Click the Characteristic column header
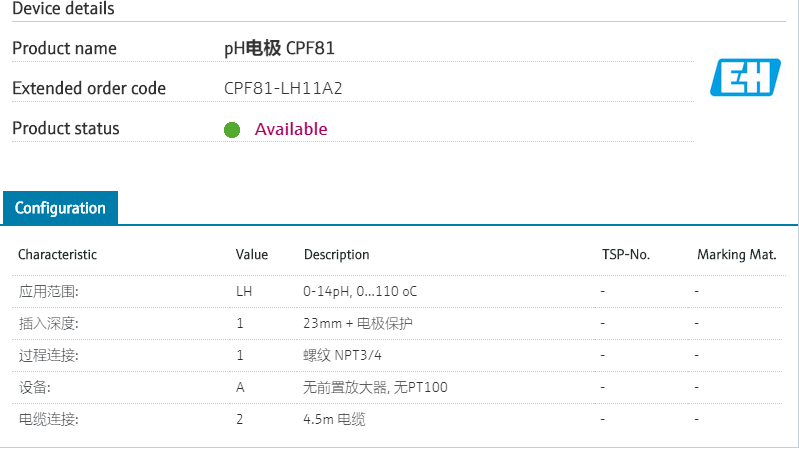 click(x=57, y=255)
